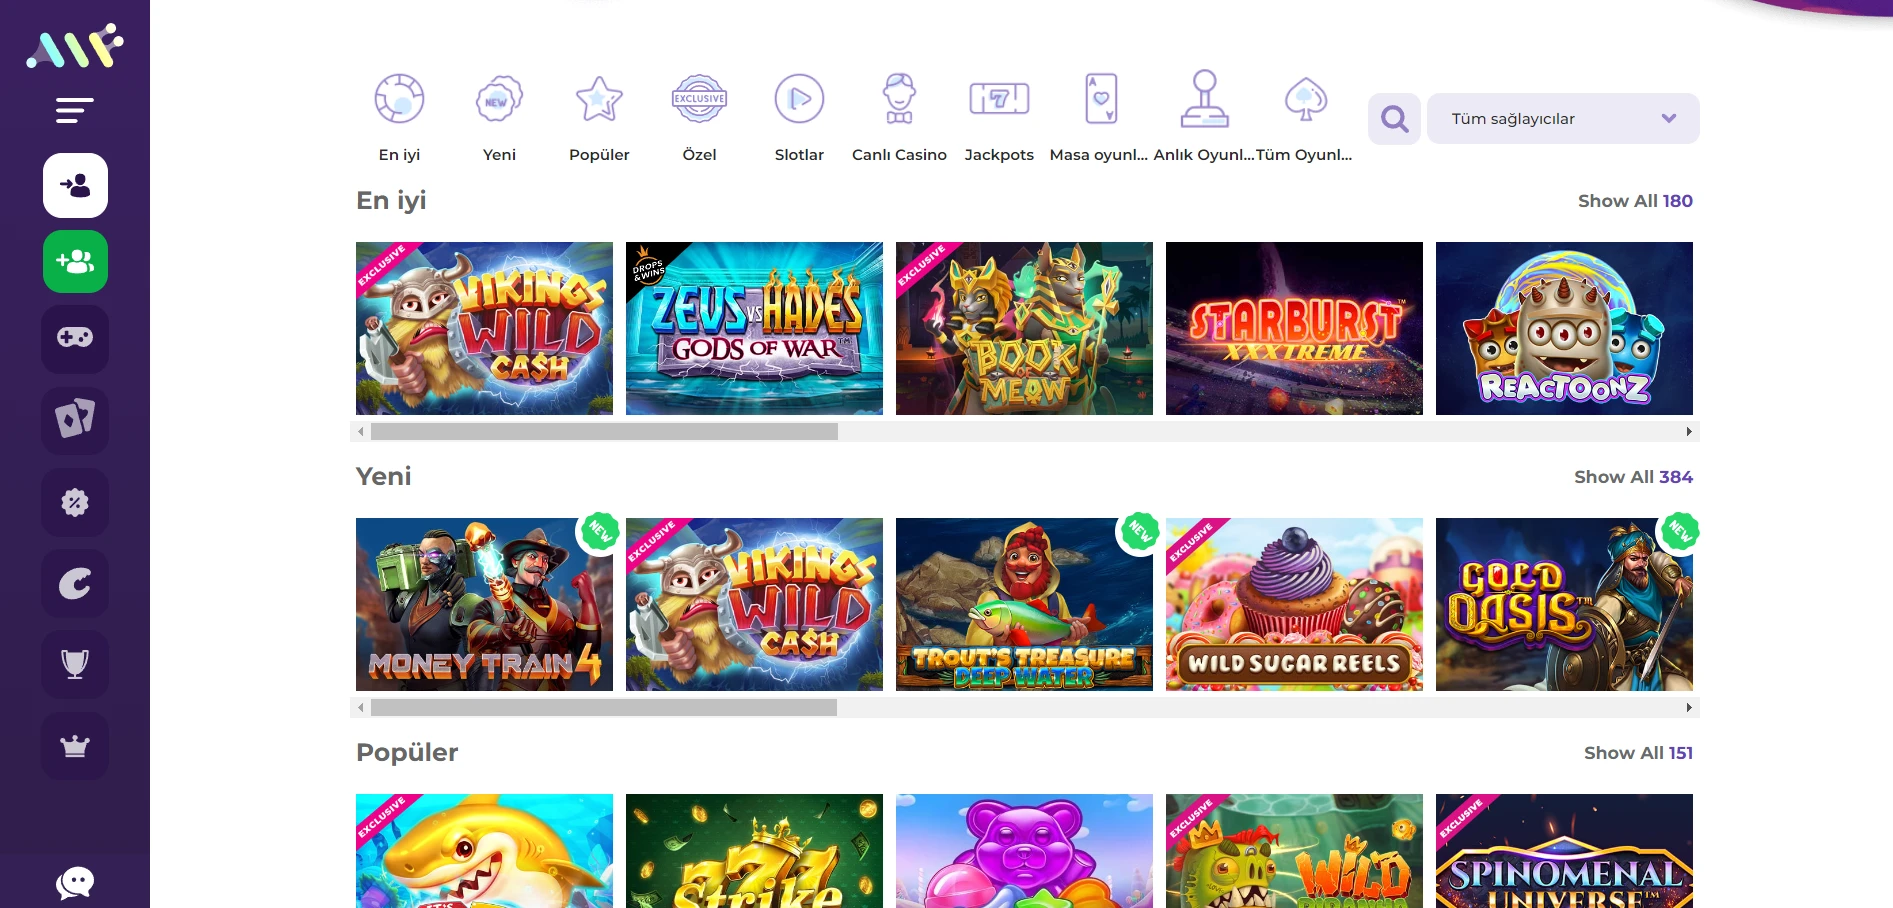Click the sidebar letter C logo icon
The width and height of the screenshot is (1893, 908).
[75, 583]
